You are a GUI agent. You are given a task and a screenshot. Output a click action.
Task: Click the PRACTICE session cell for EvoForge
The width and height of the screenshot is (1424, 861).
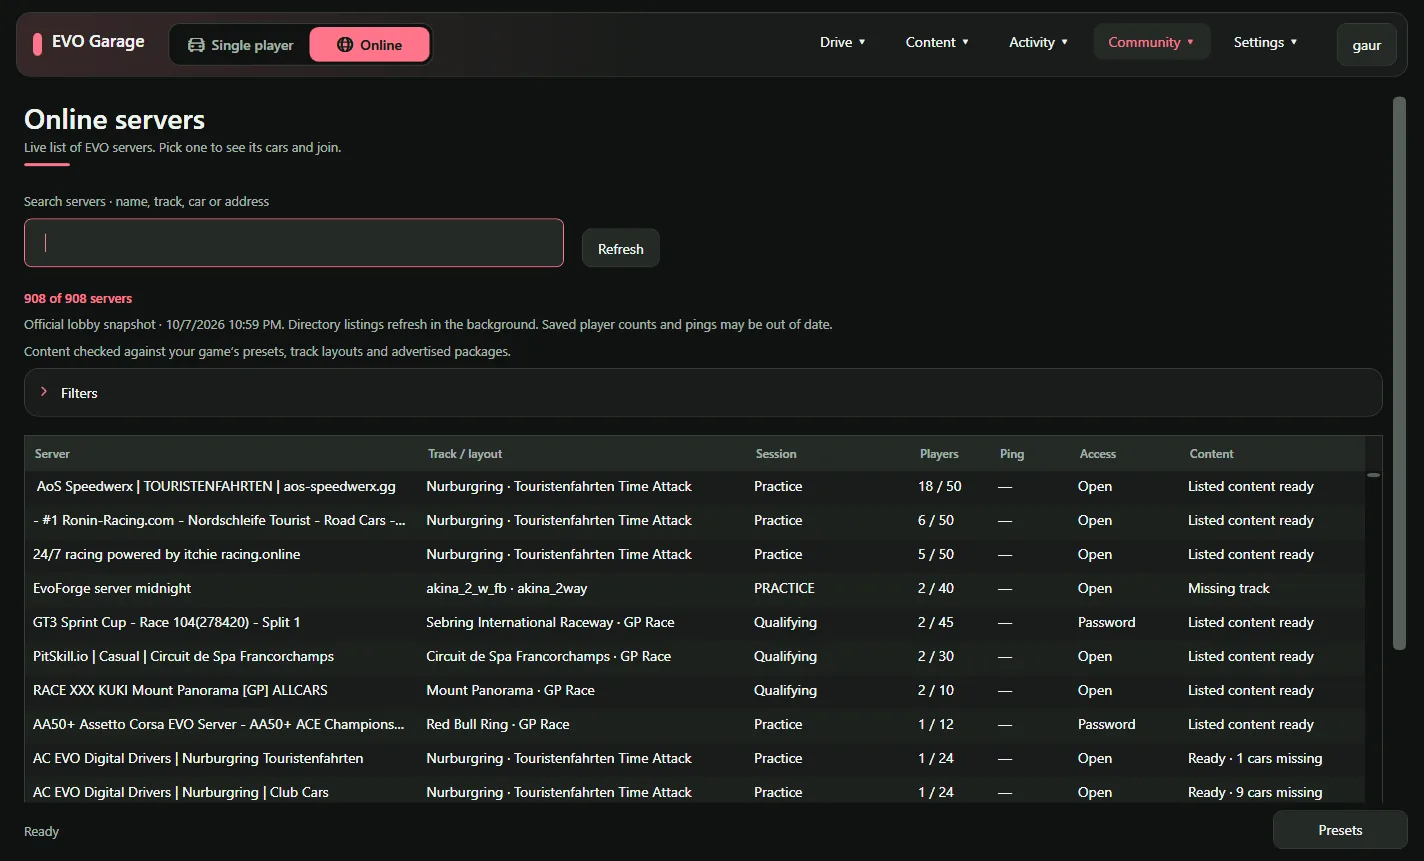click(x=784, y=589)
